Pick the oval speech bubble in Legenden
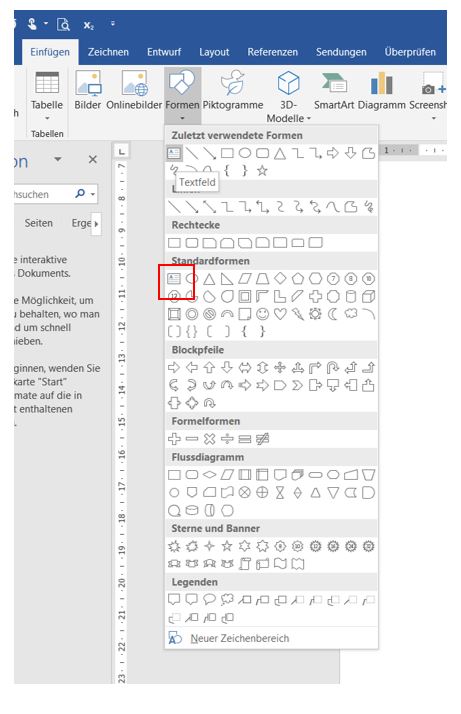 [210, 600]
